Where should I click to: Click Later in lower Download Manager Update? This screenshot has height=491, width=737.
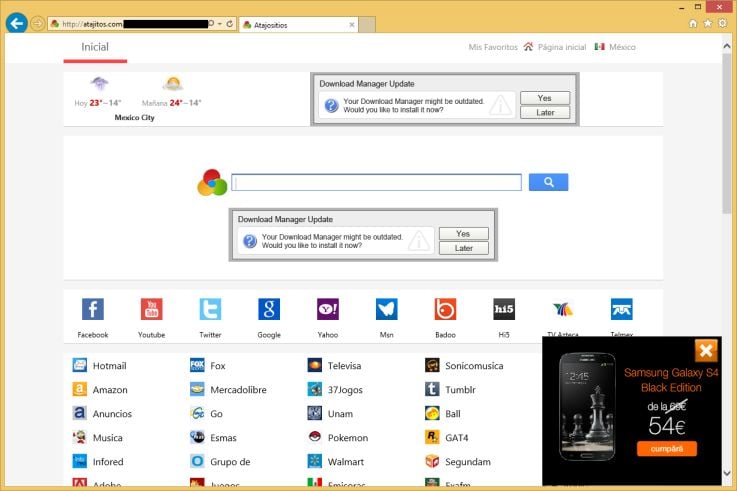463,248
